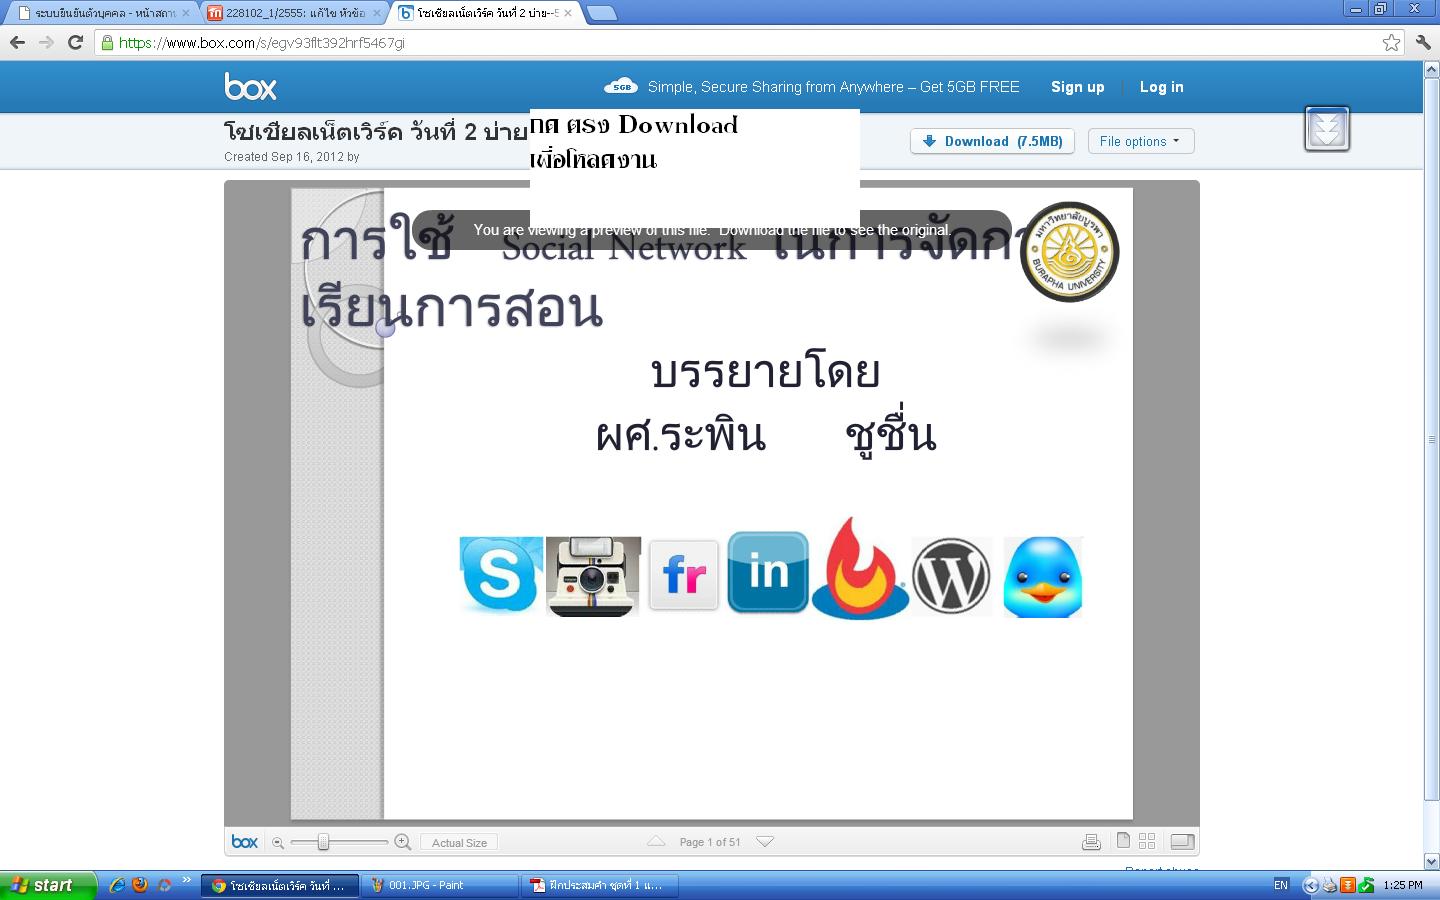Switch to single page view icon
Image resolution: width=1440 pixels, height=900 pixels.
(x=1123, y=841)
